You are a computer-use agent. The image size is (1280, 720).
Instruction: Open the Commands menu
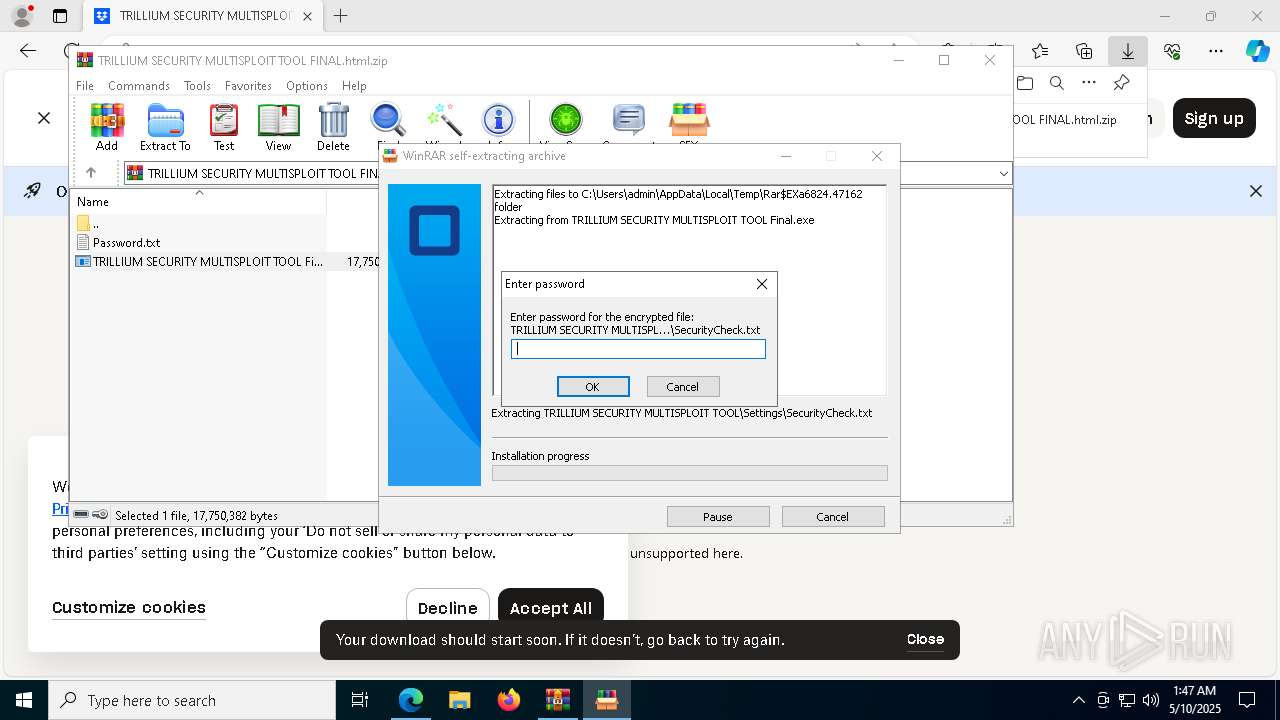(x=139, y=86)
